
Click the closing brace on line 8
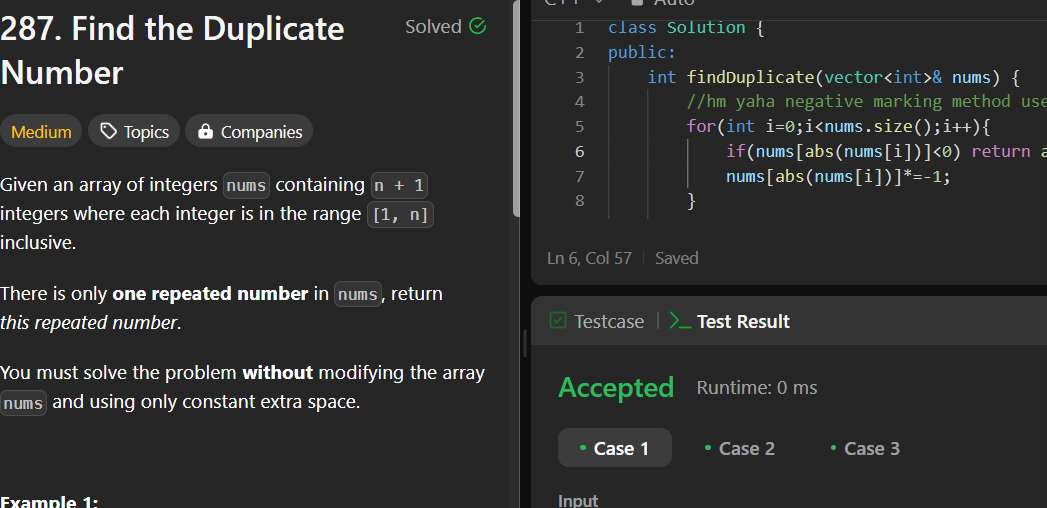coord(692,201)
